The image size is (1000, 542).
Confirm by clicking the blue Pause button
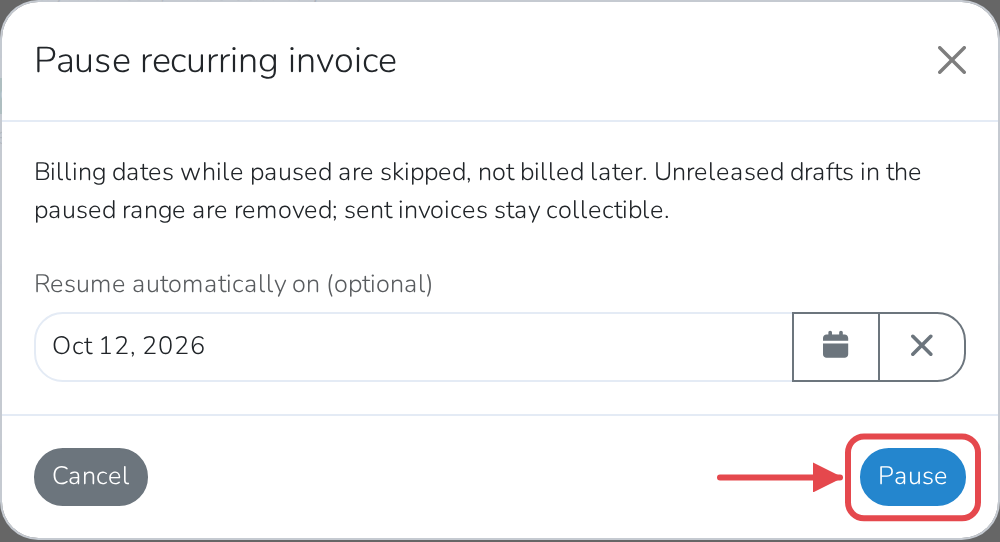coord(913,476)
